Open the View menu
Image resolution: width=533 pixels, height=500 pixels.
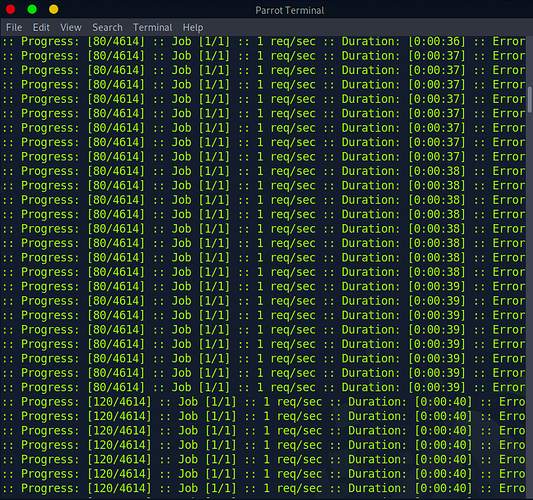click(x=71, y=27)
